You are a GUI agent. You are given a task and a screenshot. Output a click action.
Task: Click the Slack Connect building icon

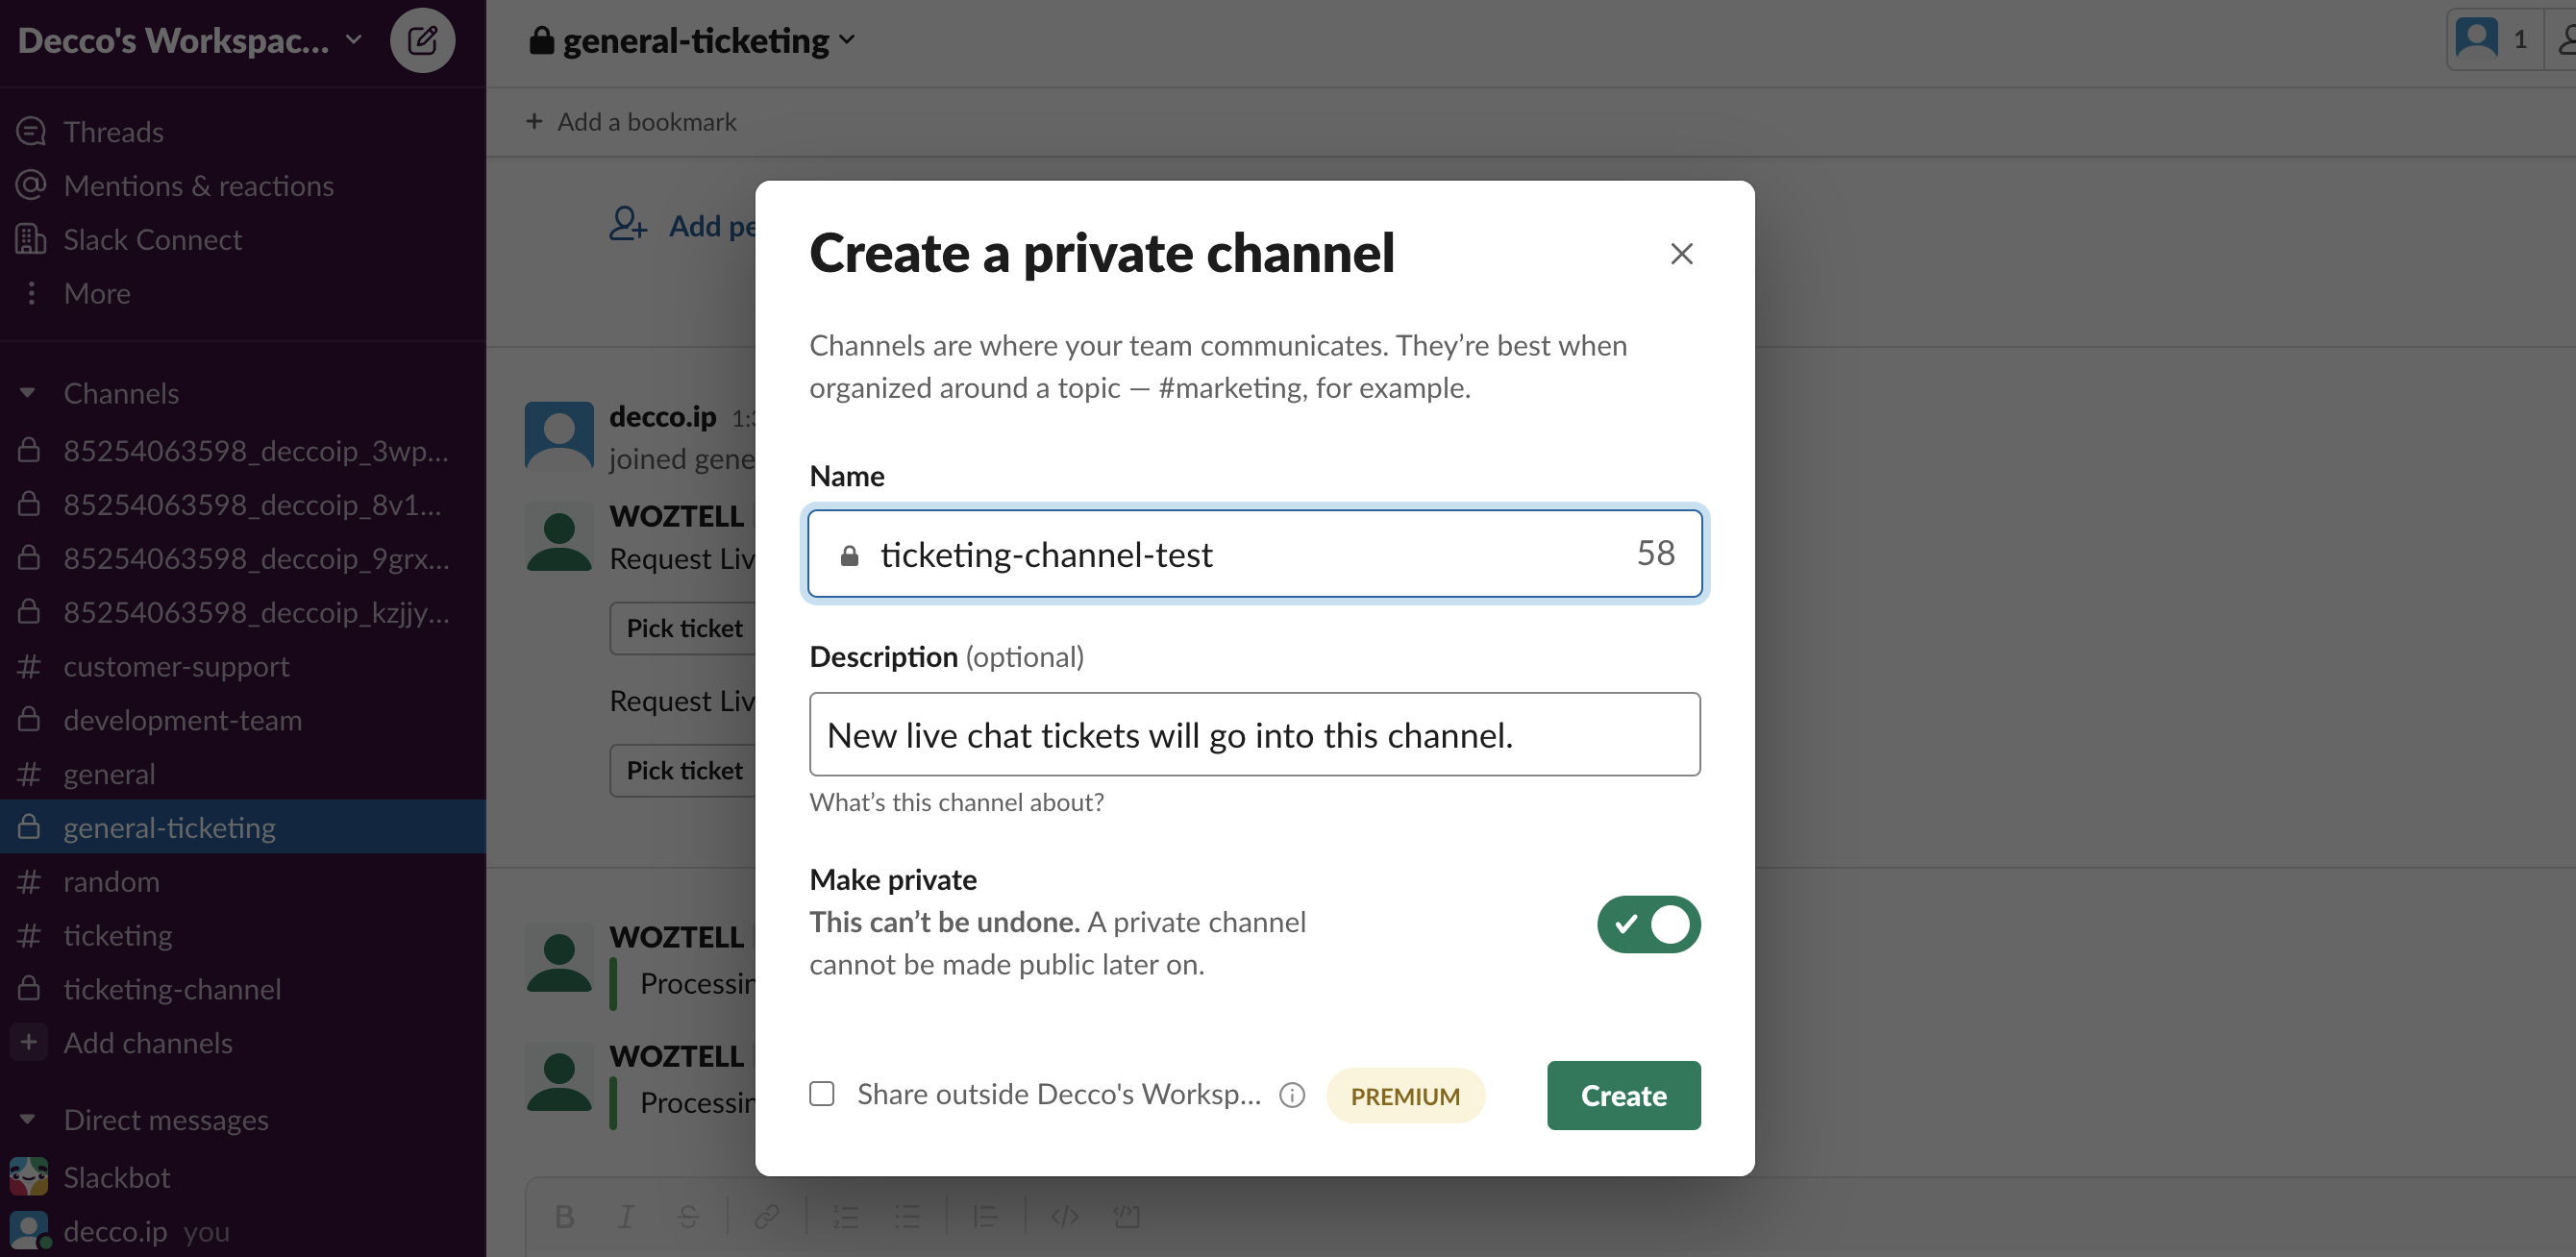(x=31, y=239)
